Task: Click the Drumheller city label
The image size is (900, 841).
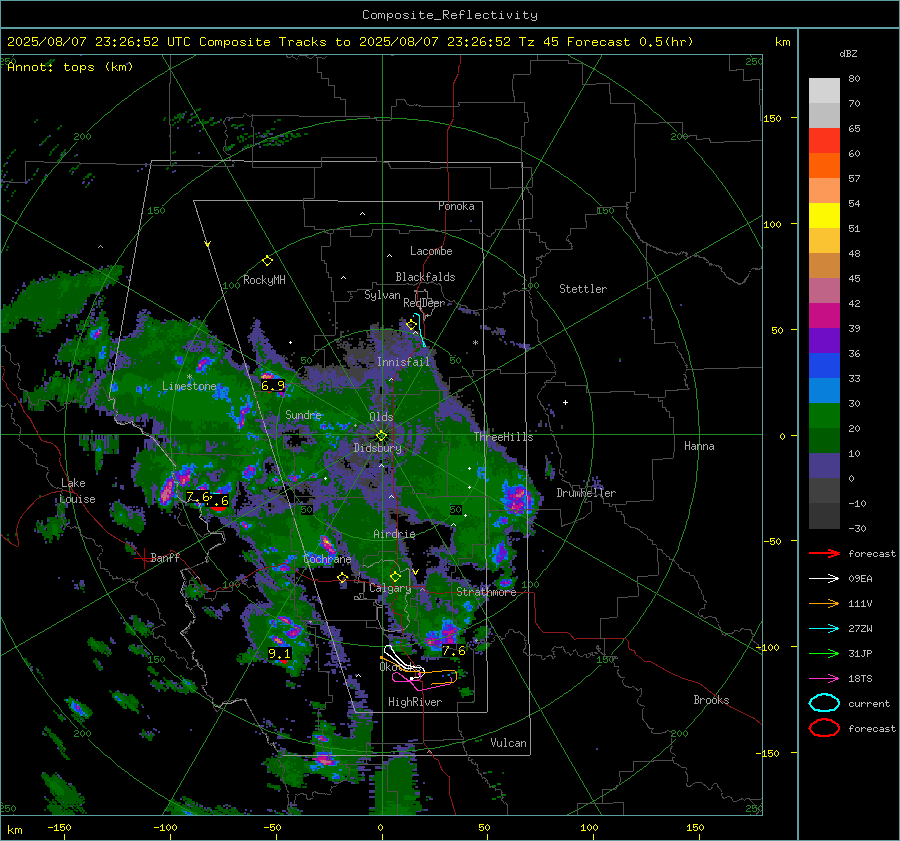Action: pyautogui.click(x=586, y=493)
